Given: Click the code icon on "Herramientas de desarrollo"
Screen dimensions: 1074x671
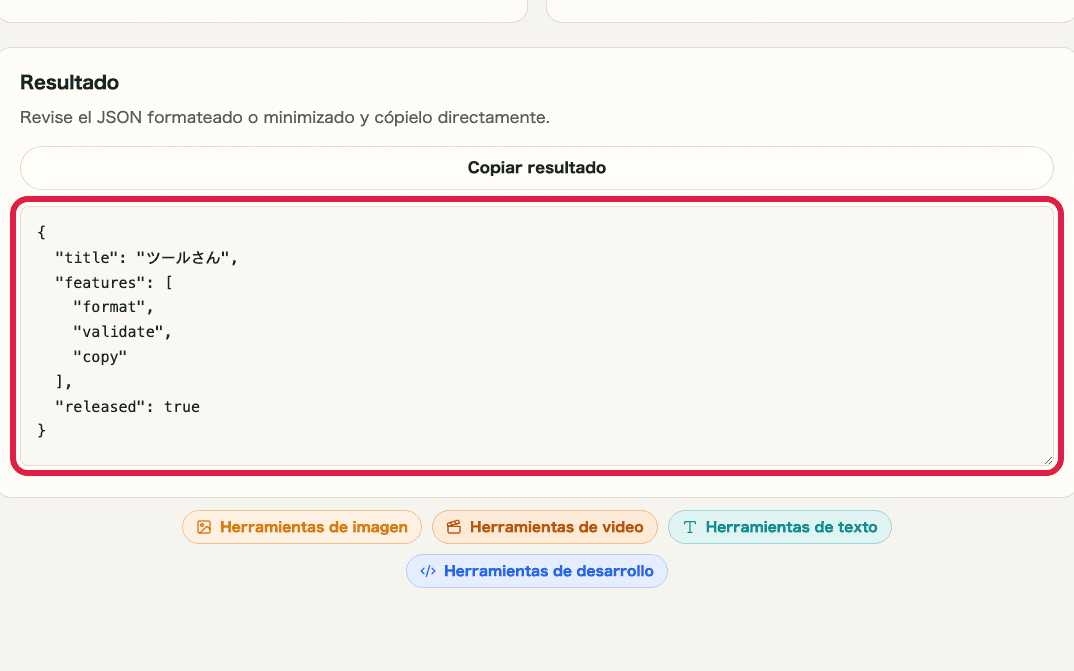Looking at the screenshot, I should (429, 571).
